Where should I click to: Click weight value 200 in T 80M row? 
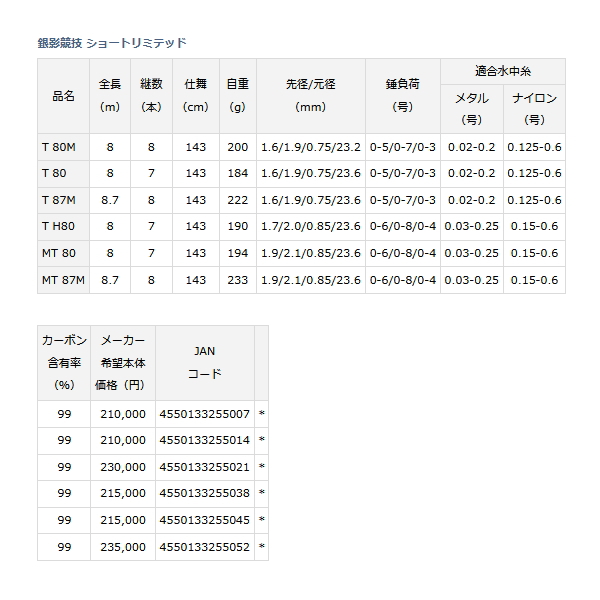click(238, 147)
